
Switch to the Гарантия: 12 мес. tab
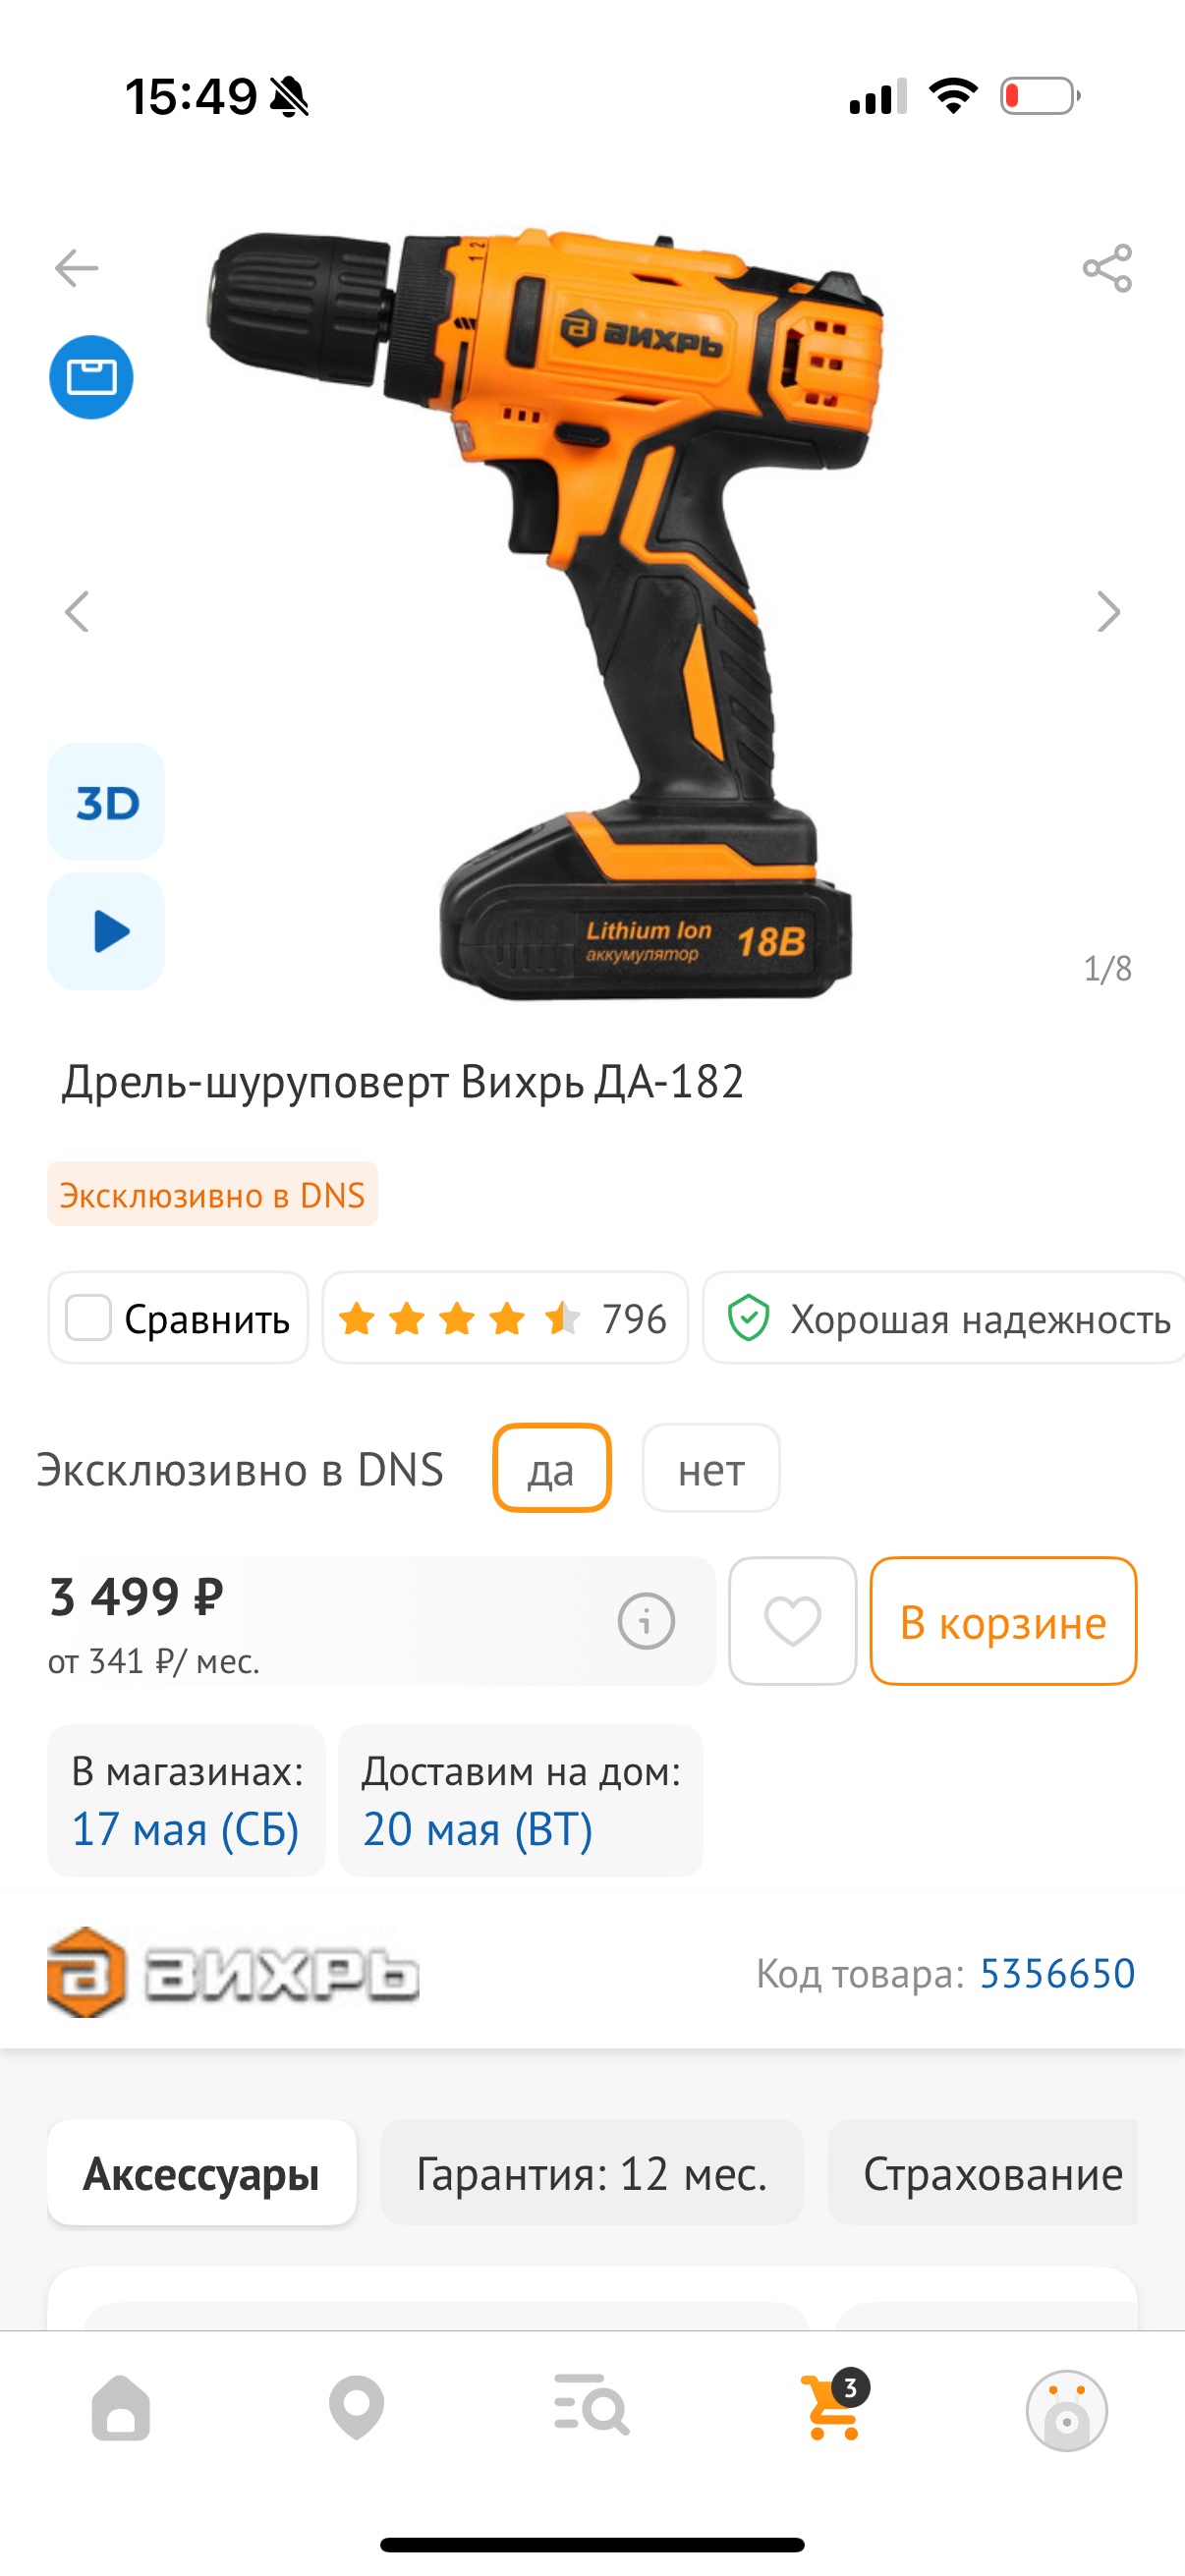(592, 2172)
